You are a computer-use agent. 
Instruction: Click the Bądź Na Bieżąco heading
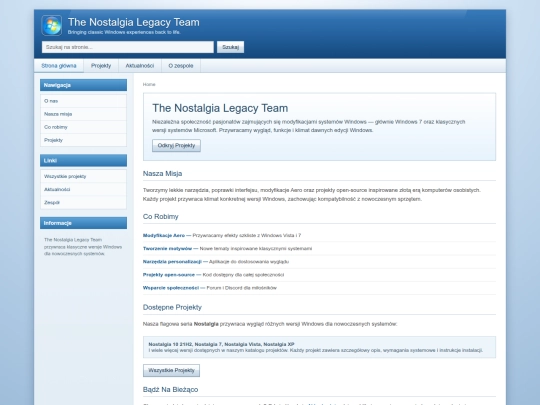(170, 390)
